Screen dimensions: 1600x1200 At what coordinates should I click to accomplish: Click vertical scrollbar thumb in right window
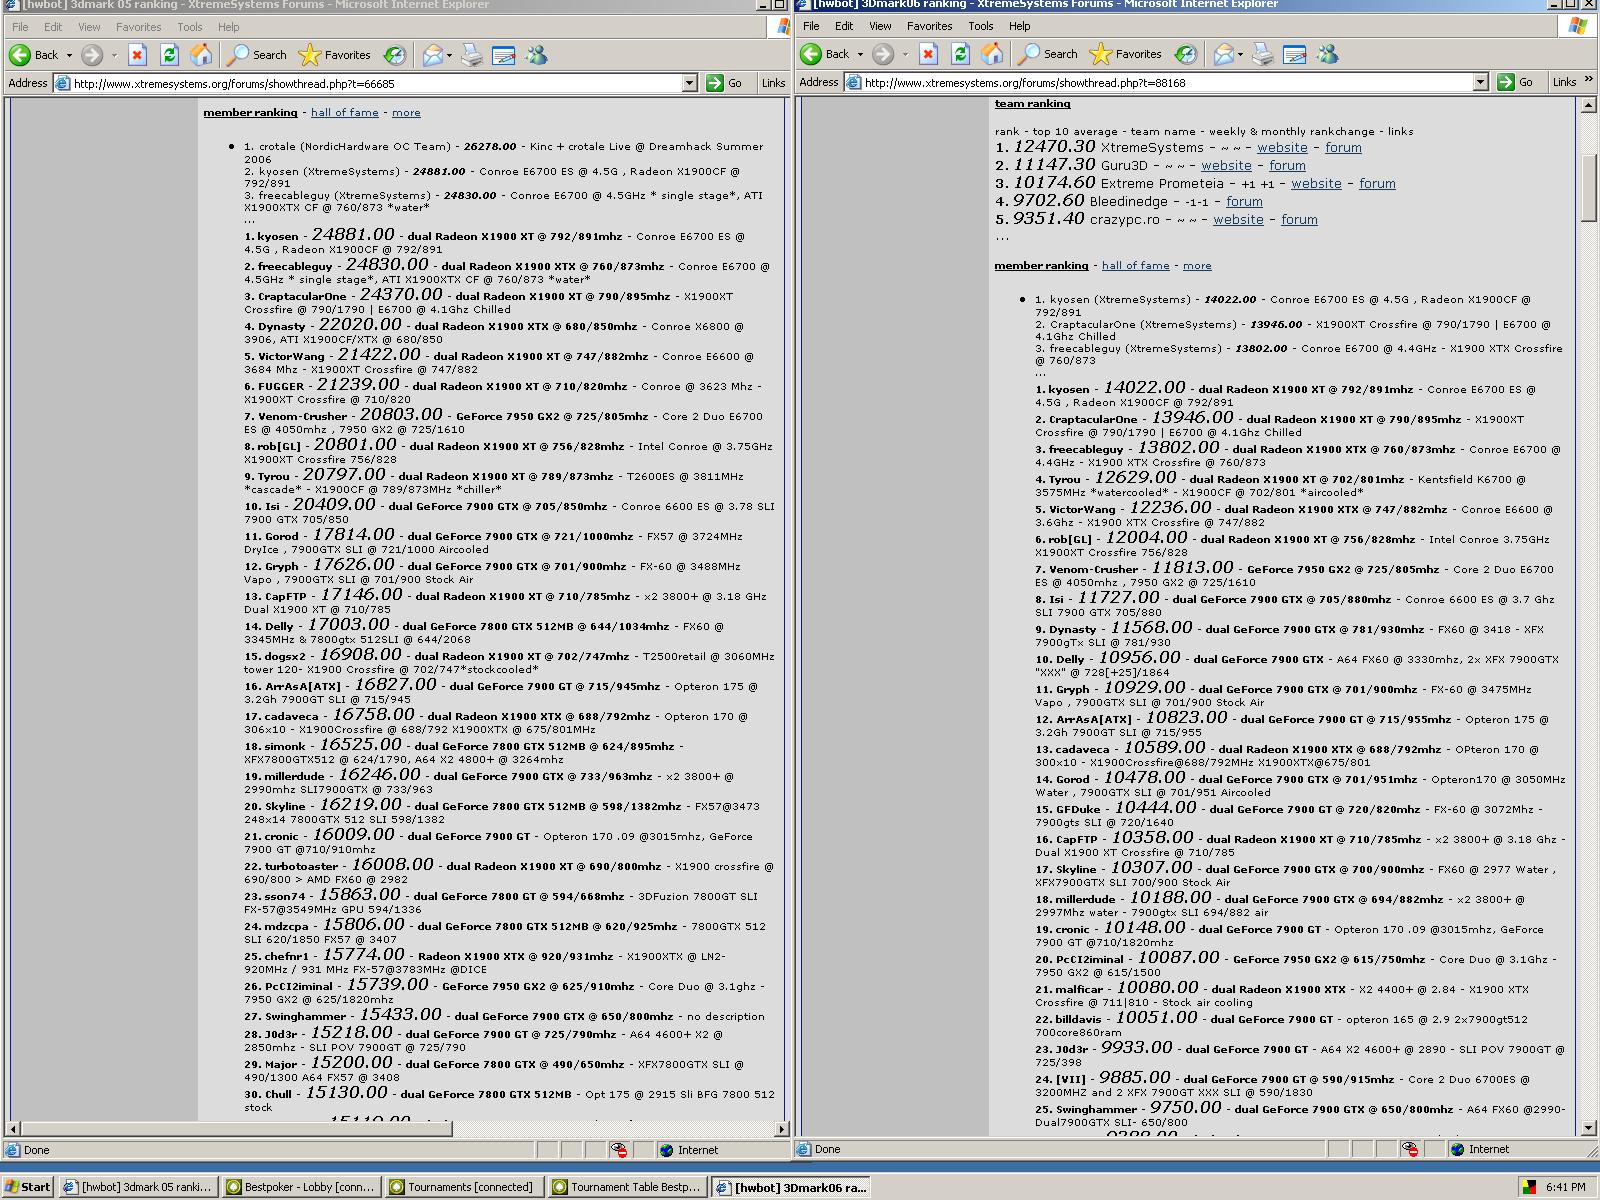(x=1589, y=187)
